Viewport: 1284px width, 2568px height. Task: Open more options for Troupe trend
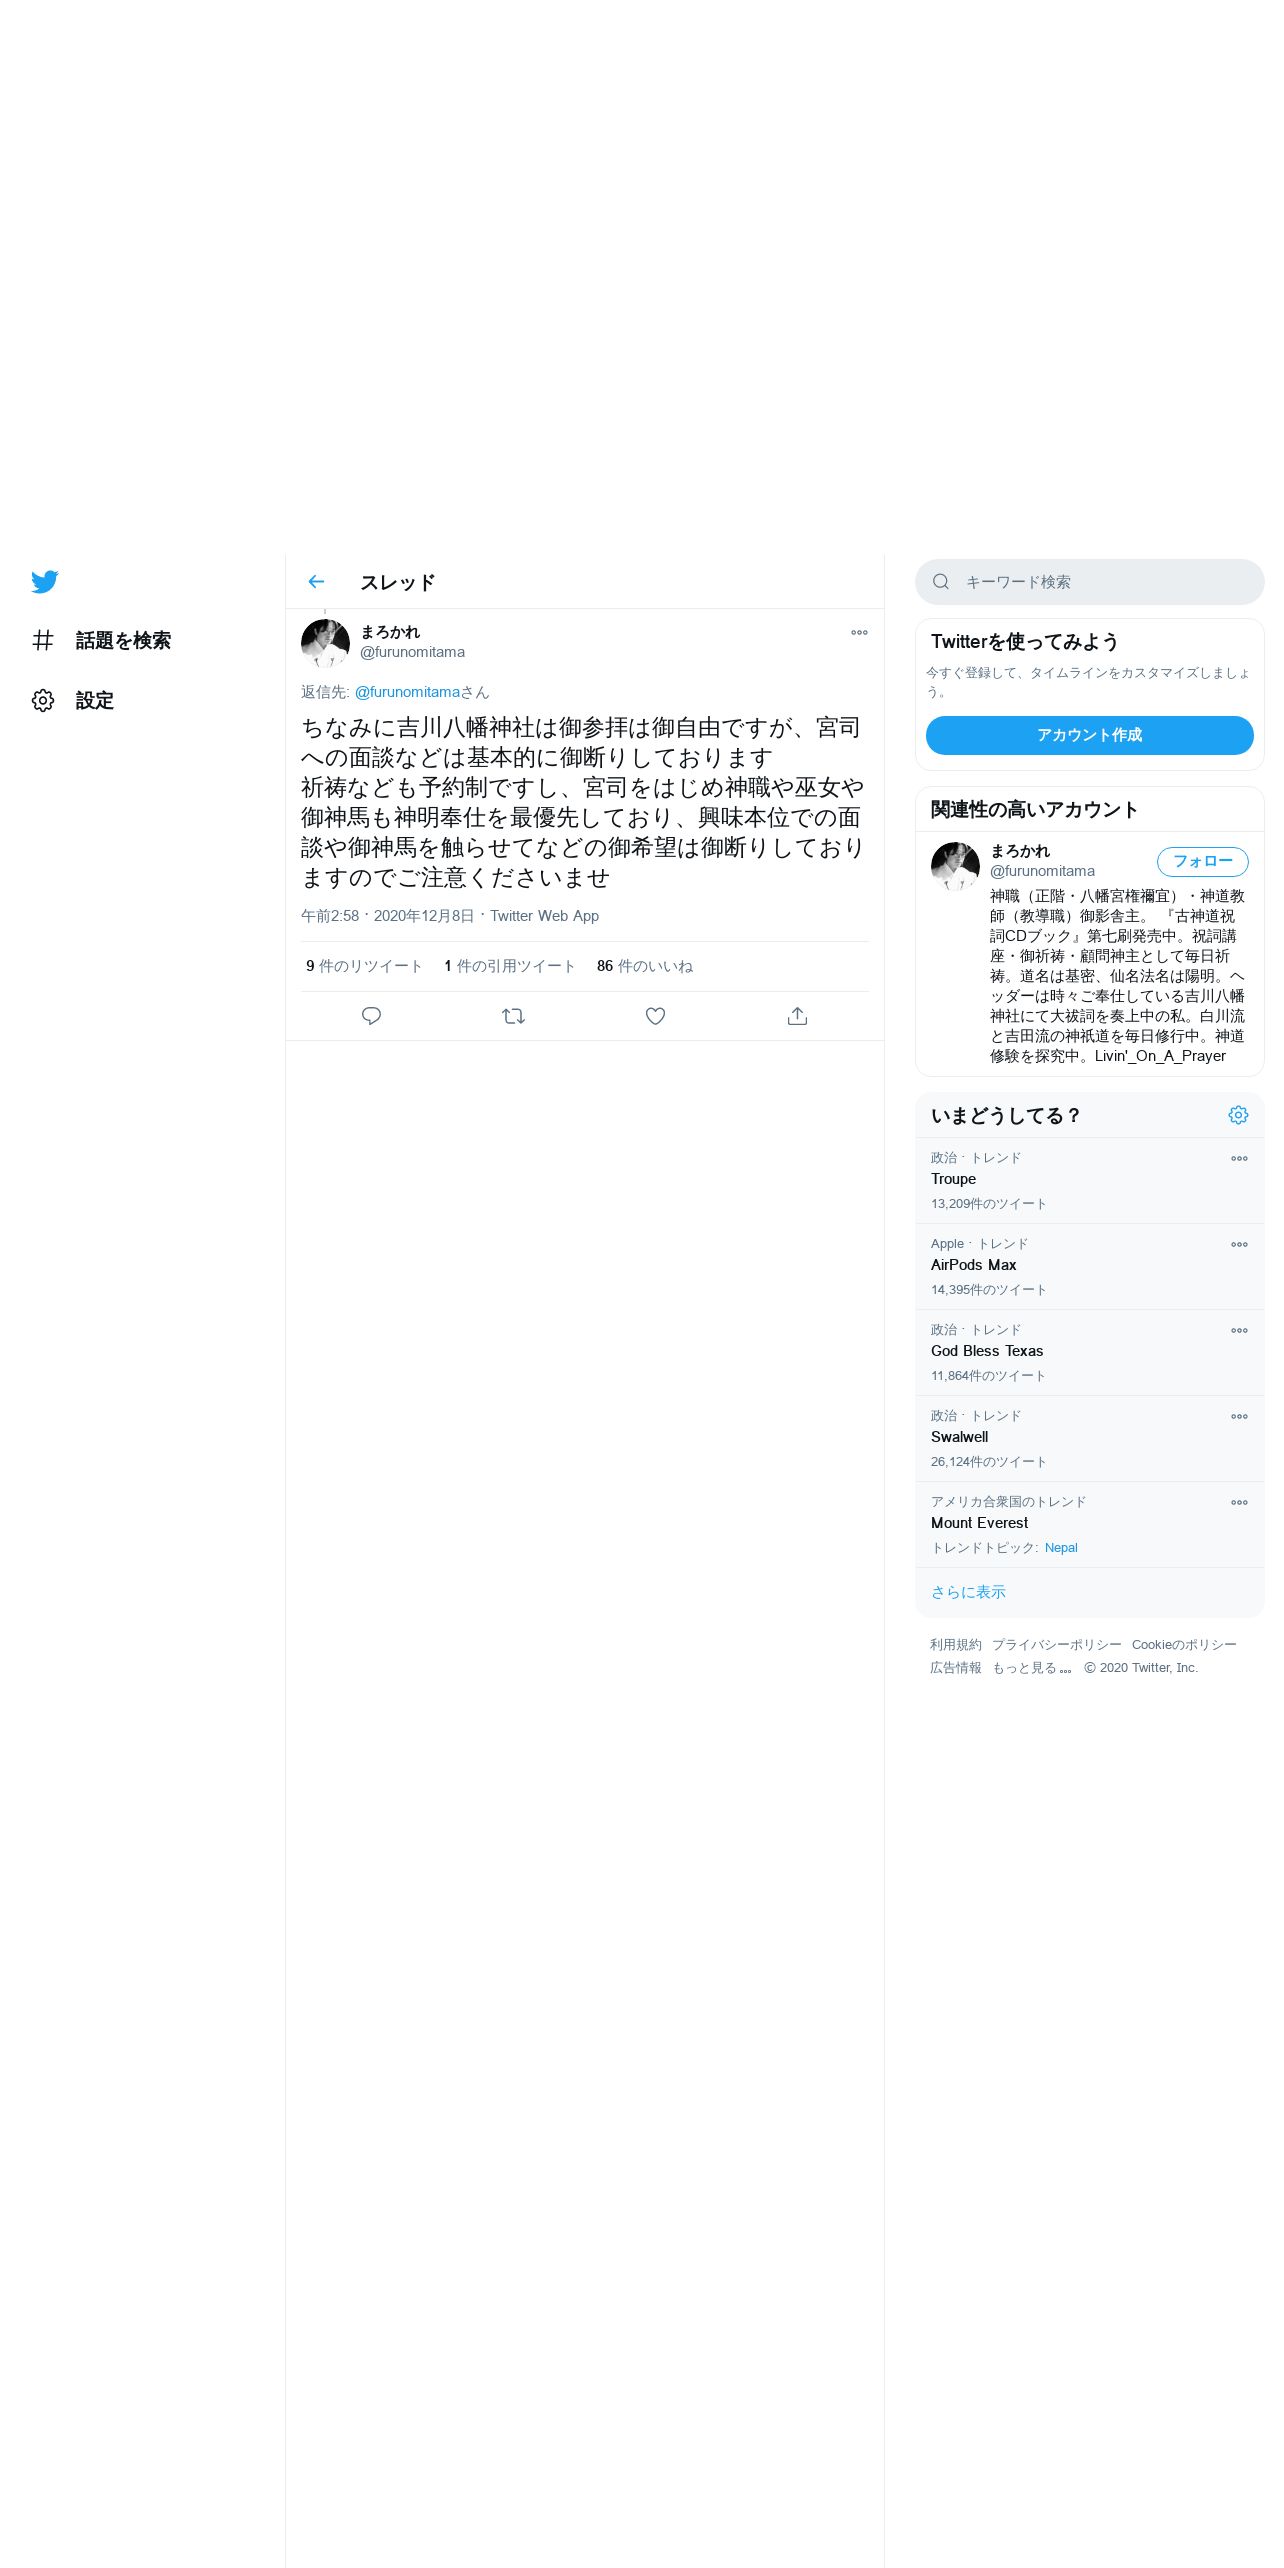tap(1239, 1158)
